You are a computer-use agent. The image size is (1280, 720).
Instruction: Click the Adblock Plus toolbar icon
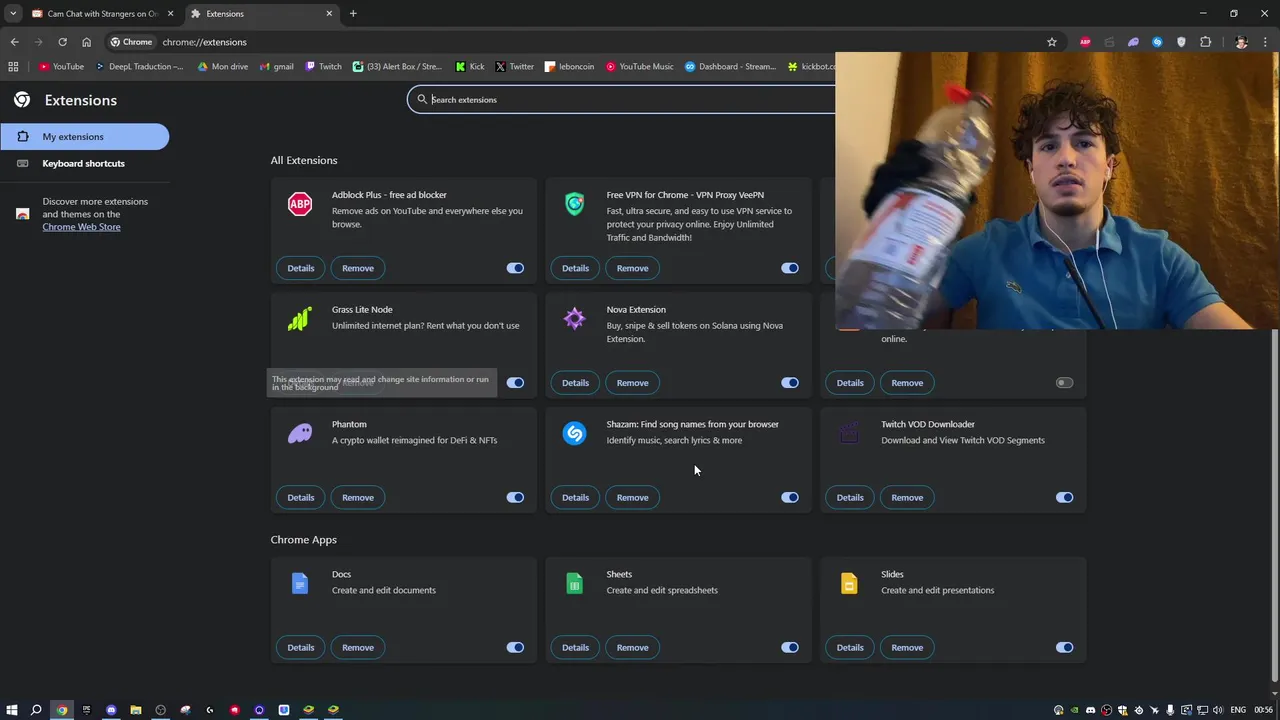coord(1085,42)
